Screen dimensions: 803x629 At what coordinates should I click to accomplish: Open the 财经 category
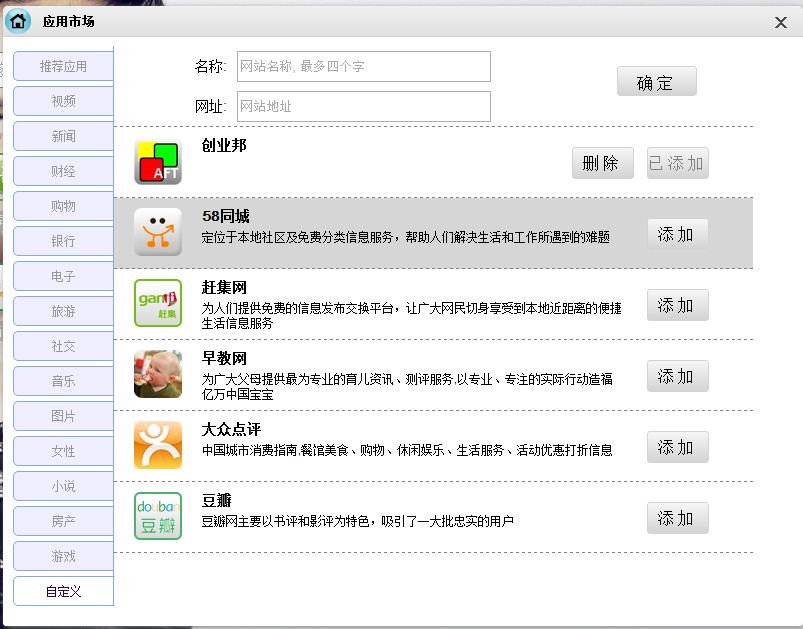click(x=64, y=171)
